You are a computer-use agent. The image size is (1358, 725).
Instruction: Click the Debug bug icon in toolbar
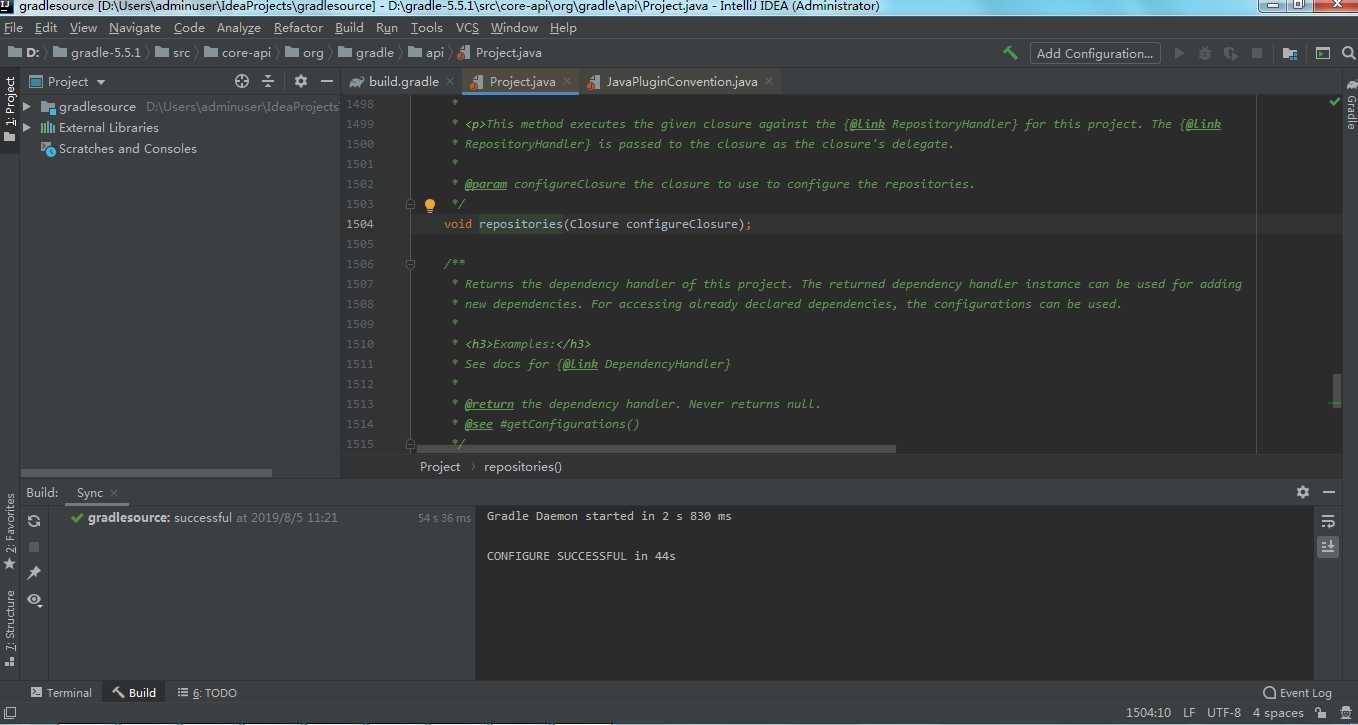pos(1205,53)
